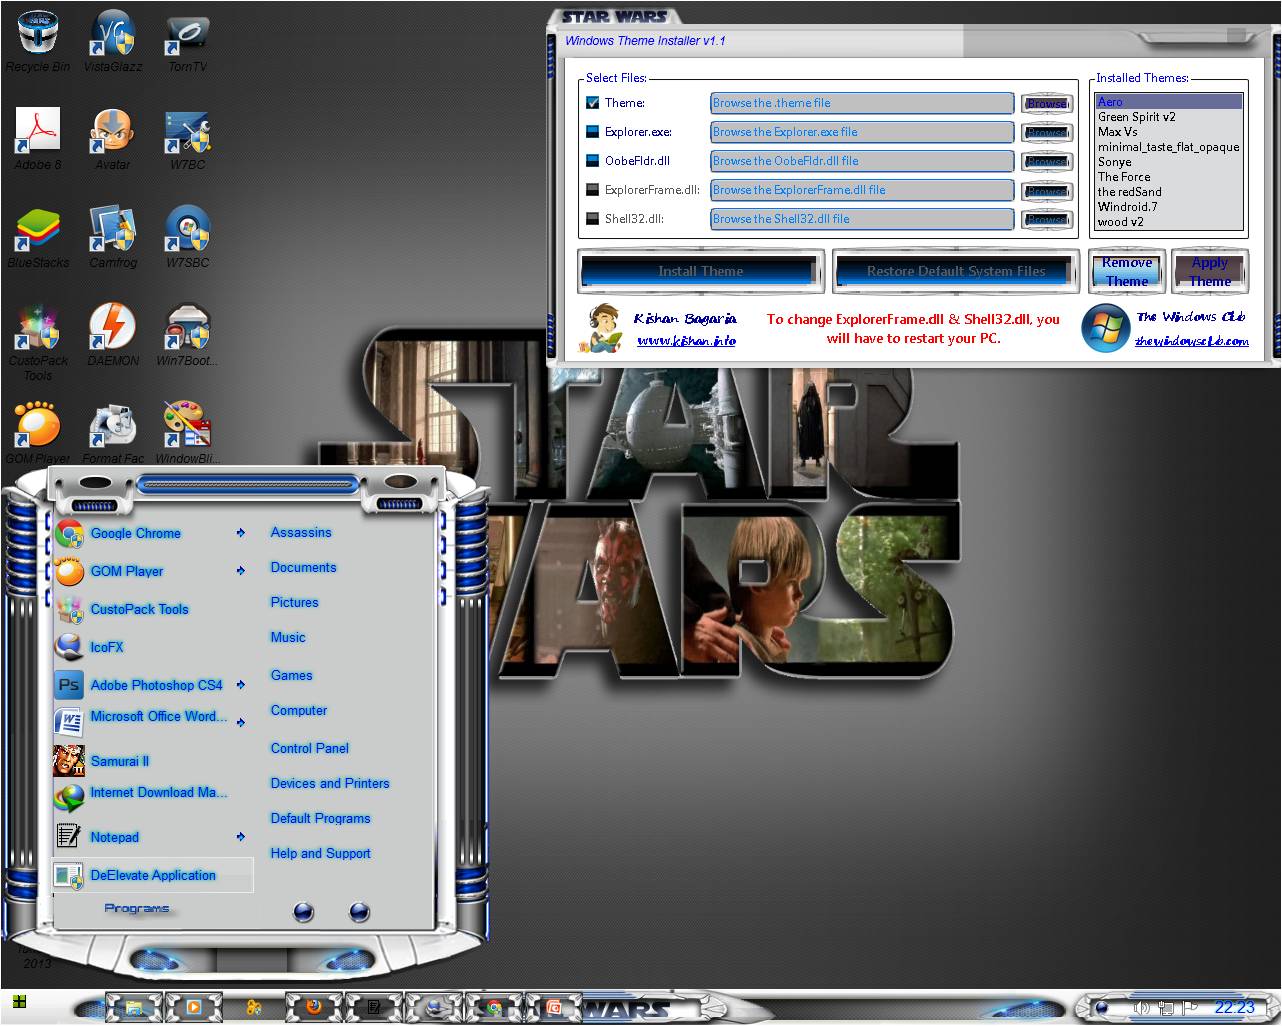This screenshot has height=1026, width=1282.
Task: Expand Adobe Photoshop CS4 submenu arrow
Action: coord(240,685)
